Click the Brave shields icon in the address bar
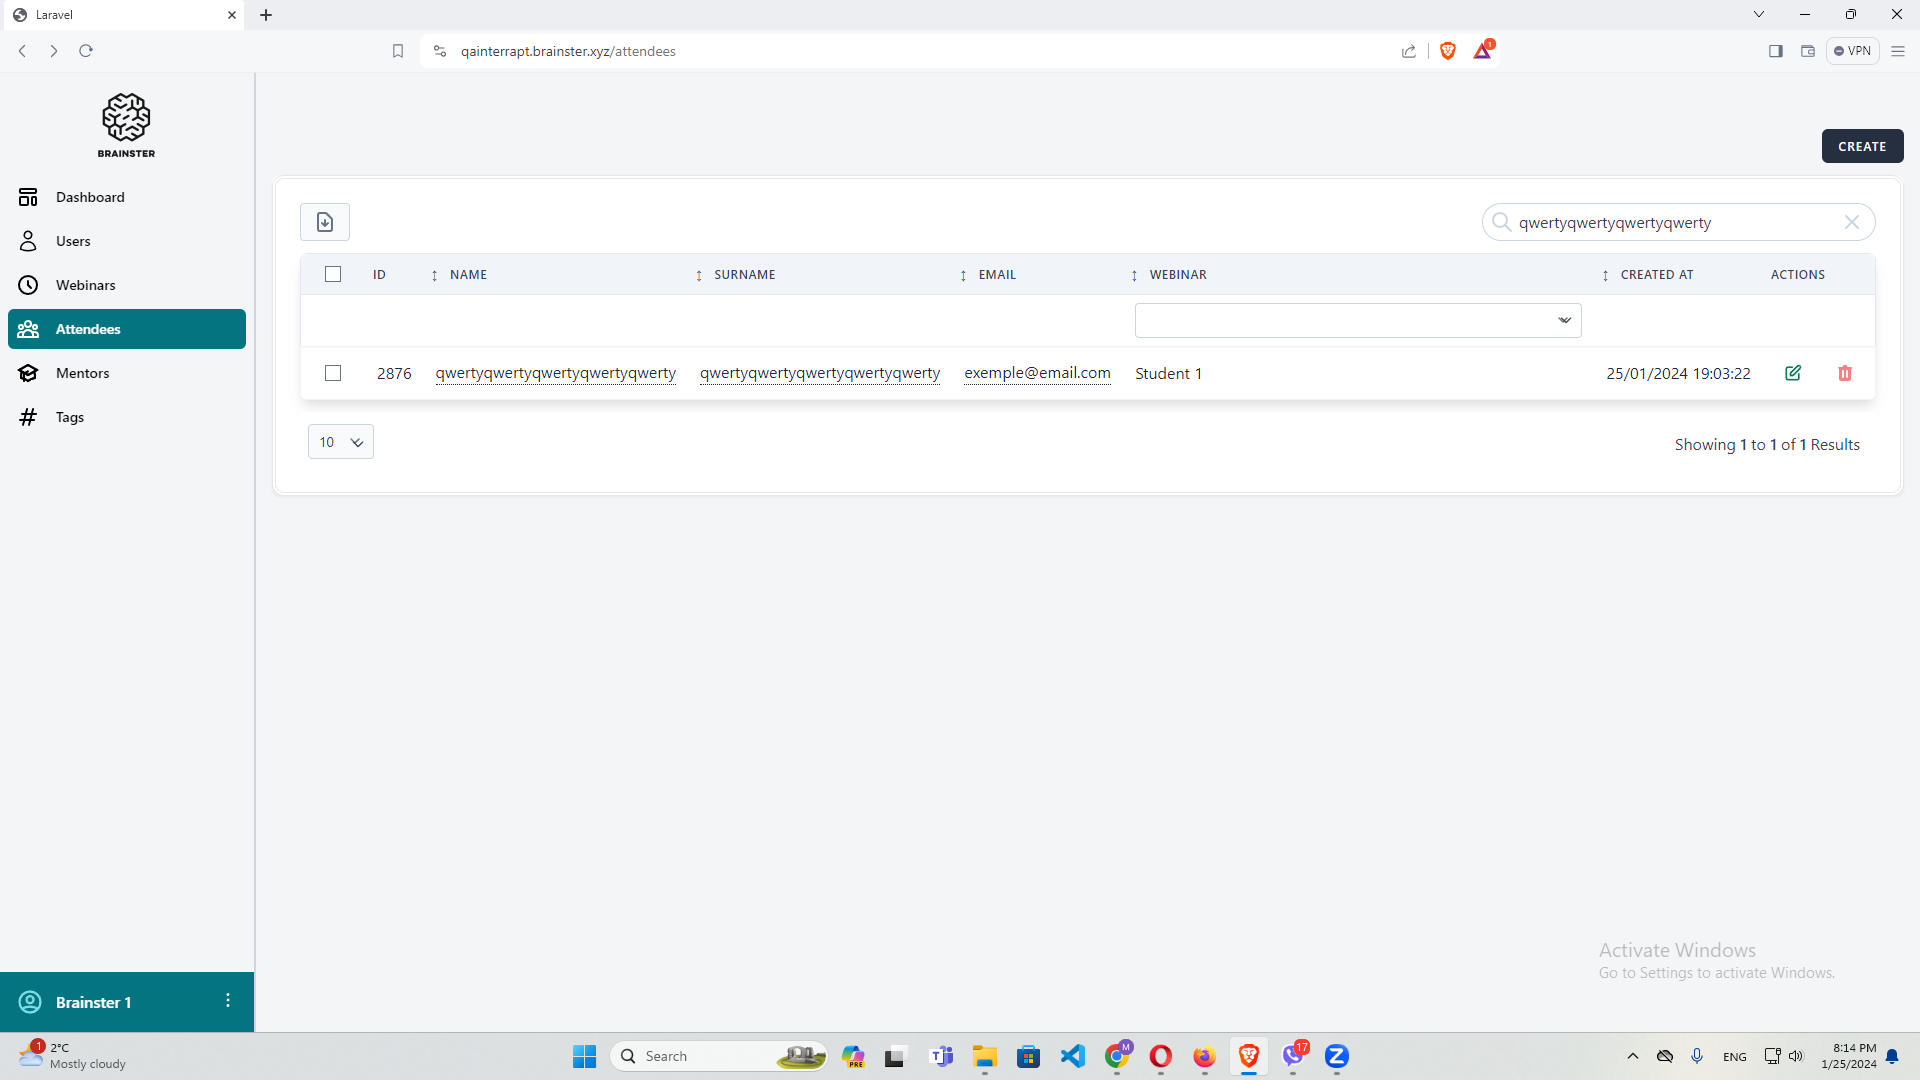Screen dimensions: 1920x1080 coord(1447,51)
